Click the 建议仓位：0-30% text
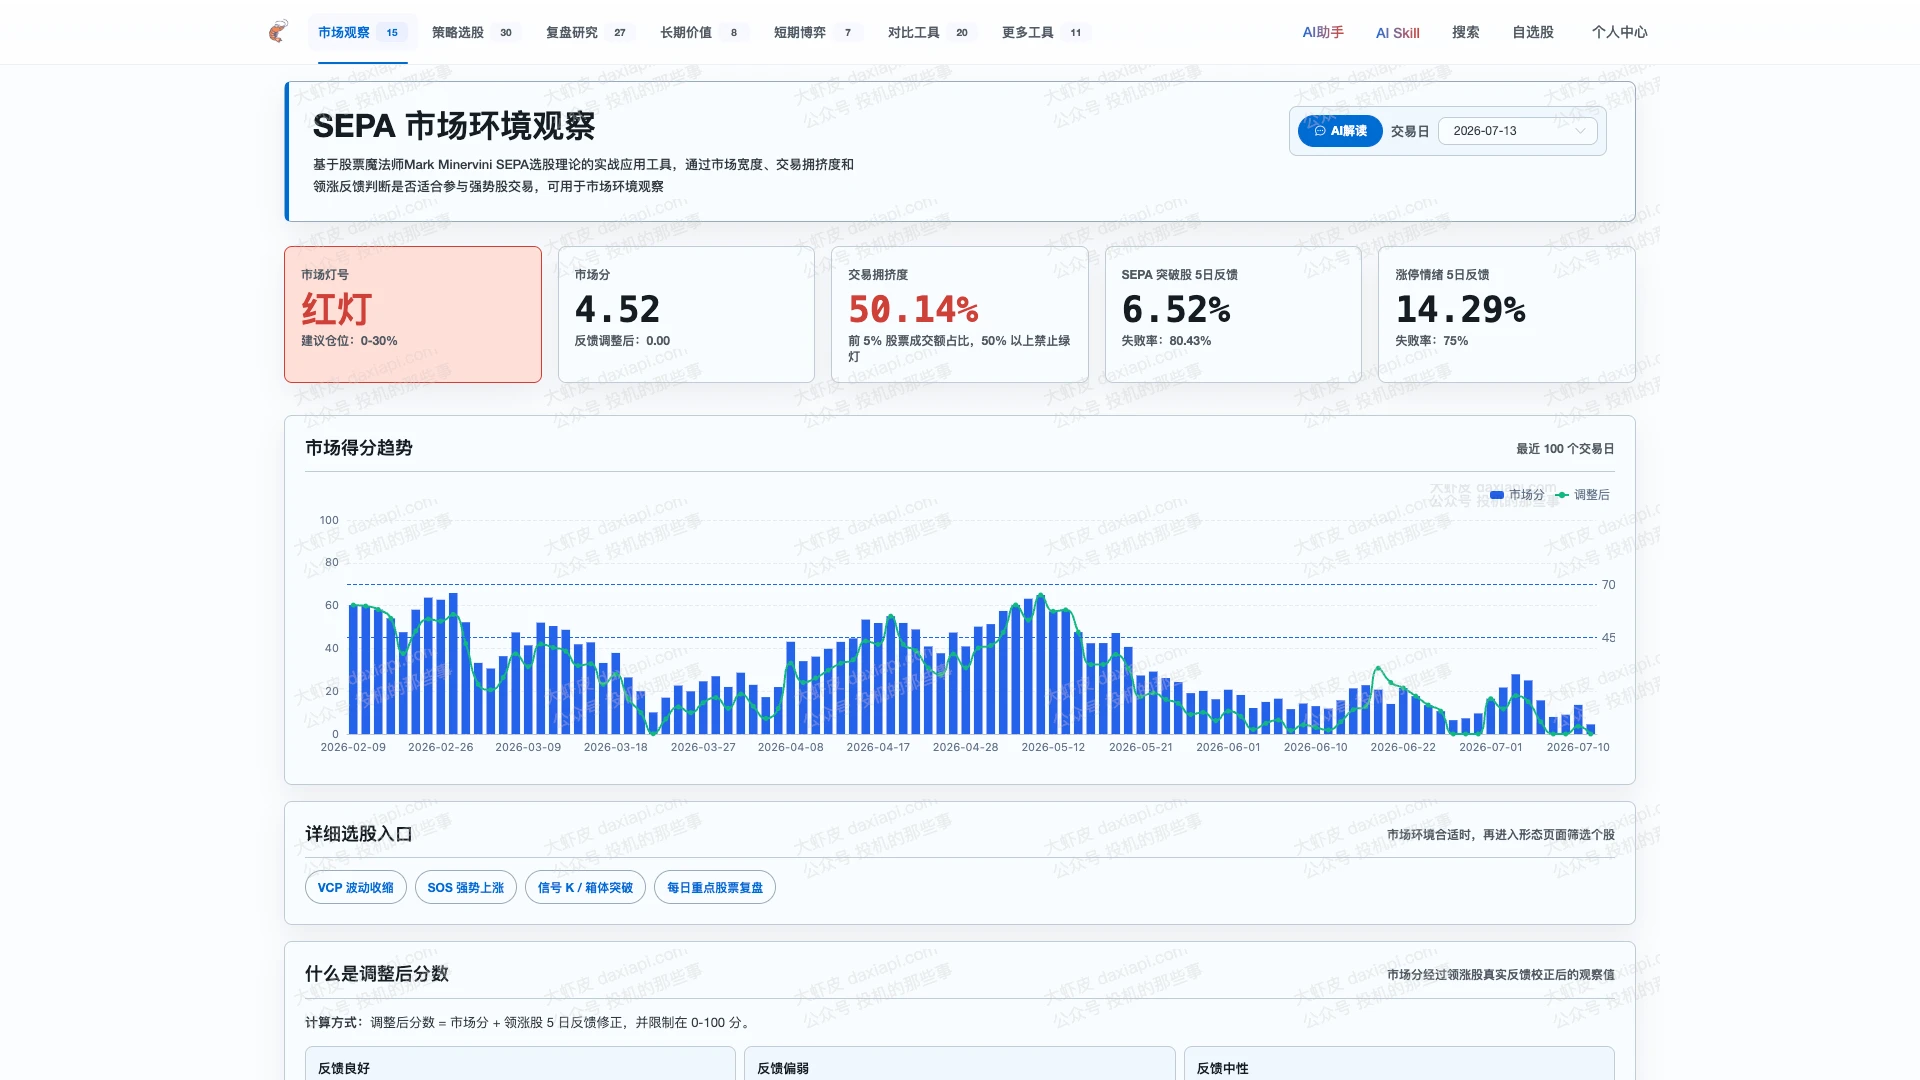This screenshot has height=1080, width=1920. coord(349,341)
